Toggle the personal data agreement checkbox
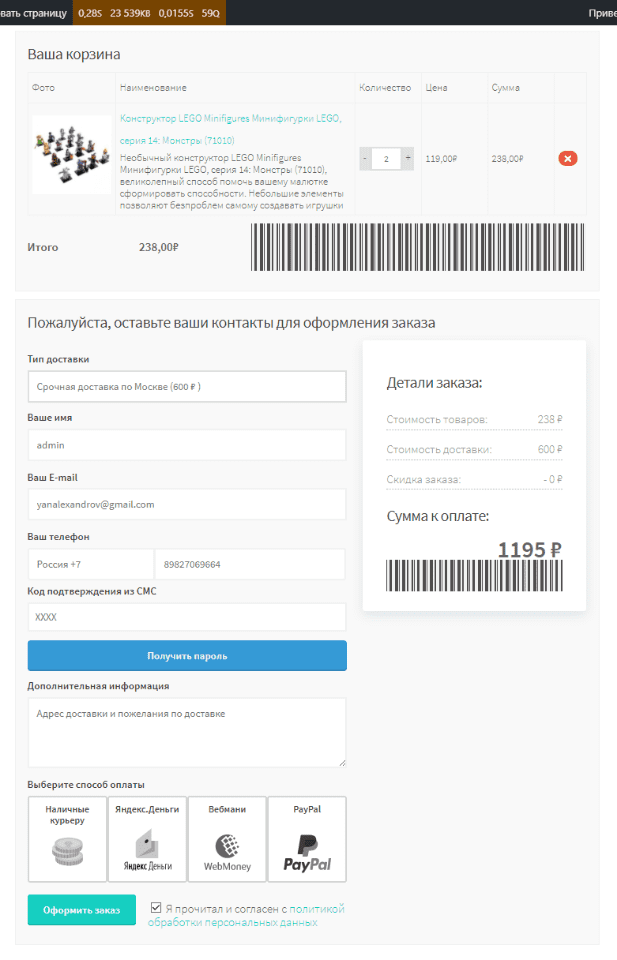Image resolution: width=617 pixels, height=960 pixels. pos(156,908)
